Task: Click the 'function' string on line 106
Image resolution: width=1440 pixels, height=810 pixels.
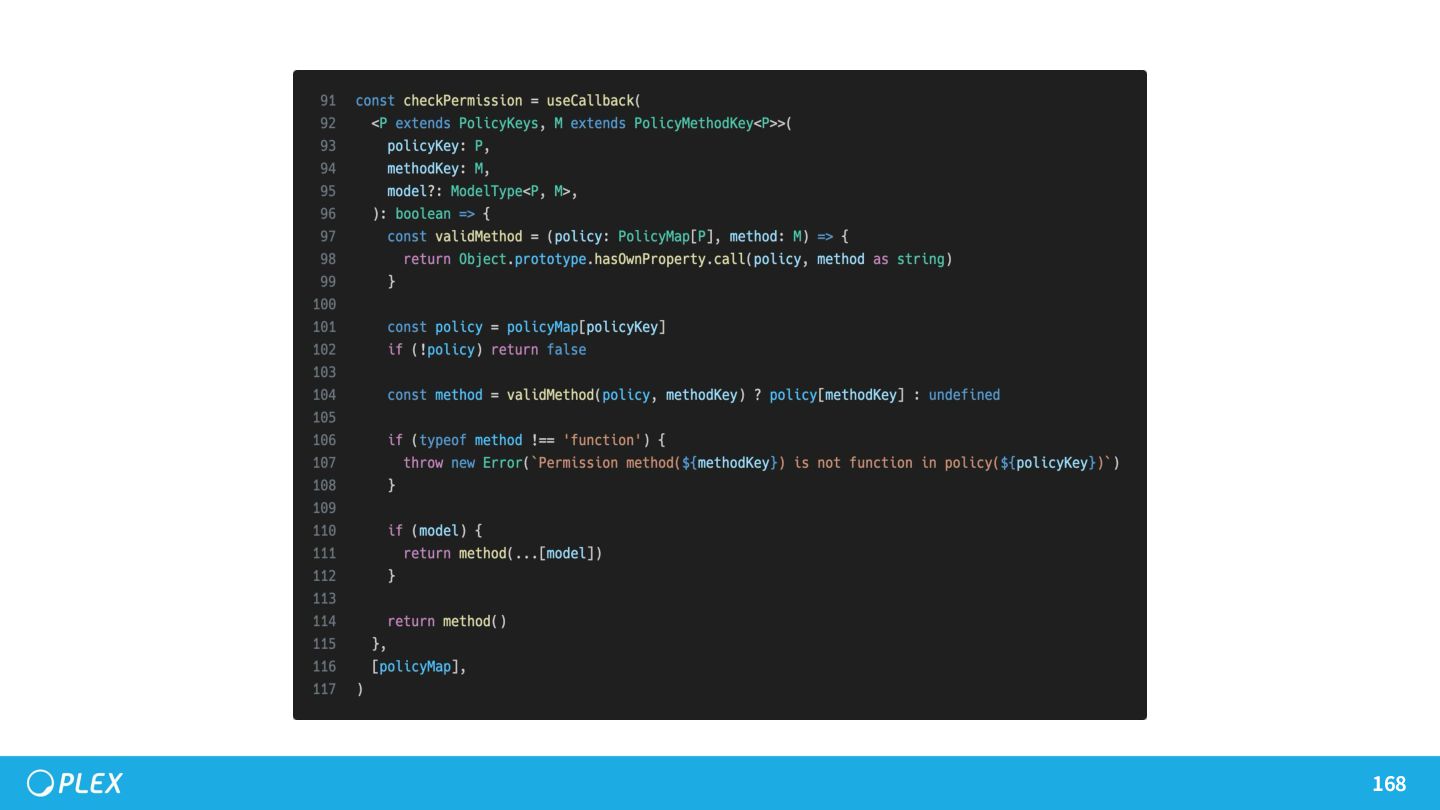Action: pos(602,440)
